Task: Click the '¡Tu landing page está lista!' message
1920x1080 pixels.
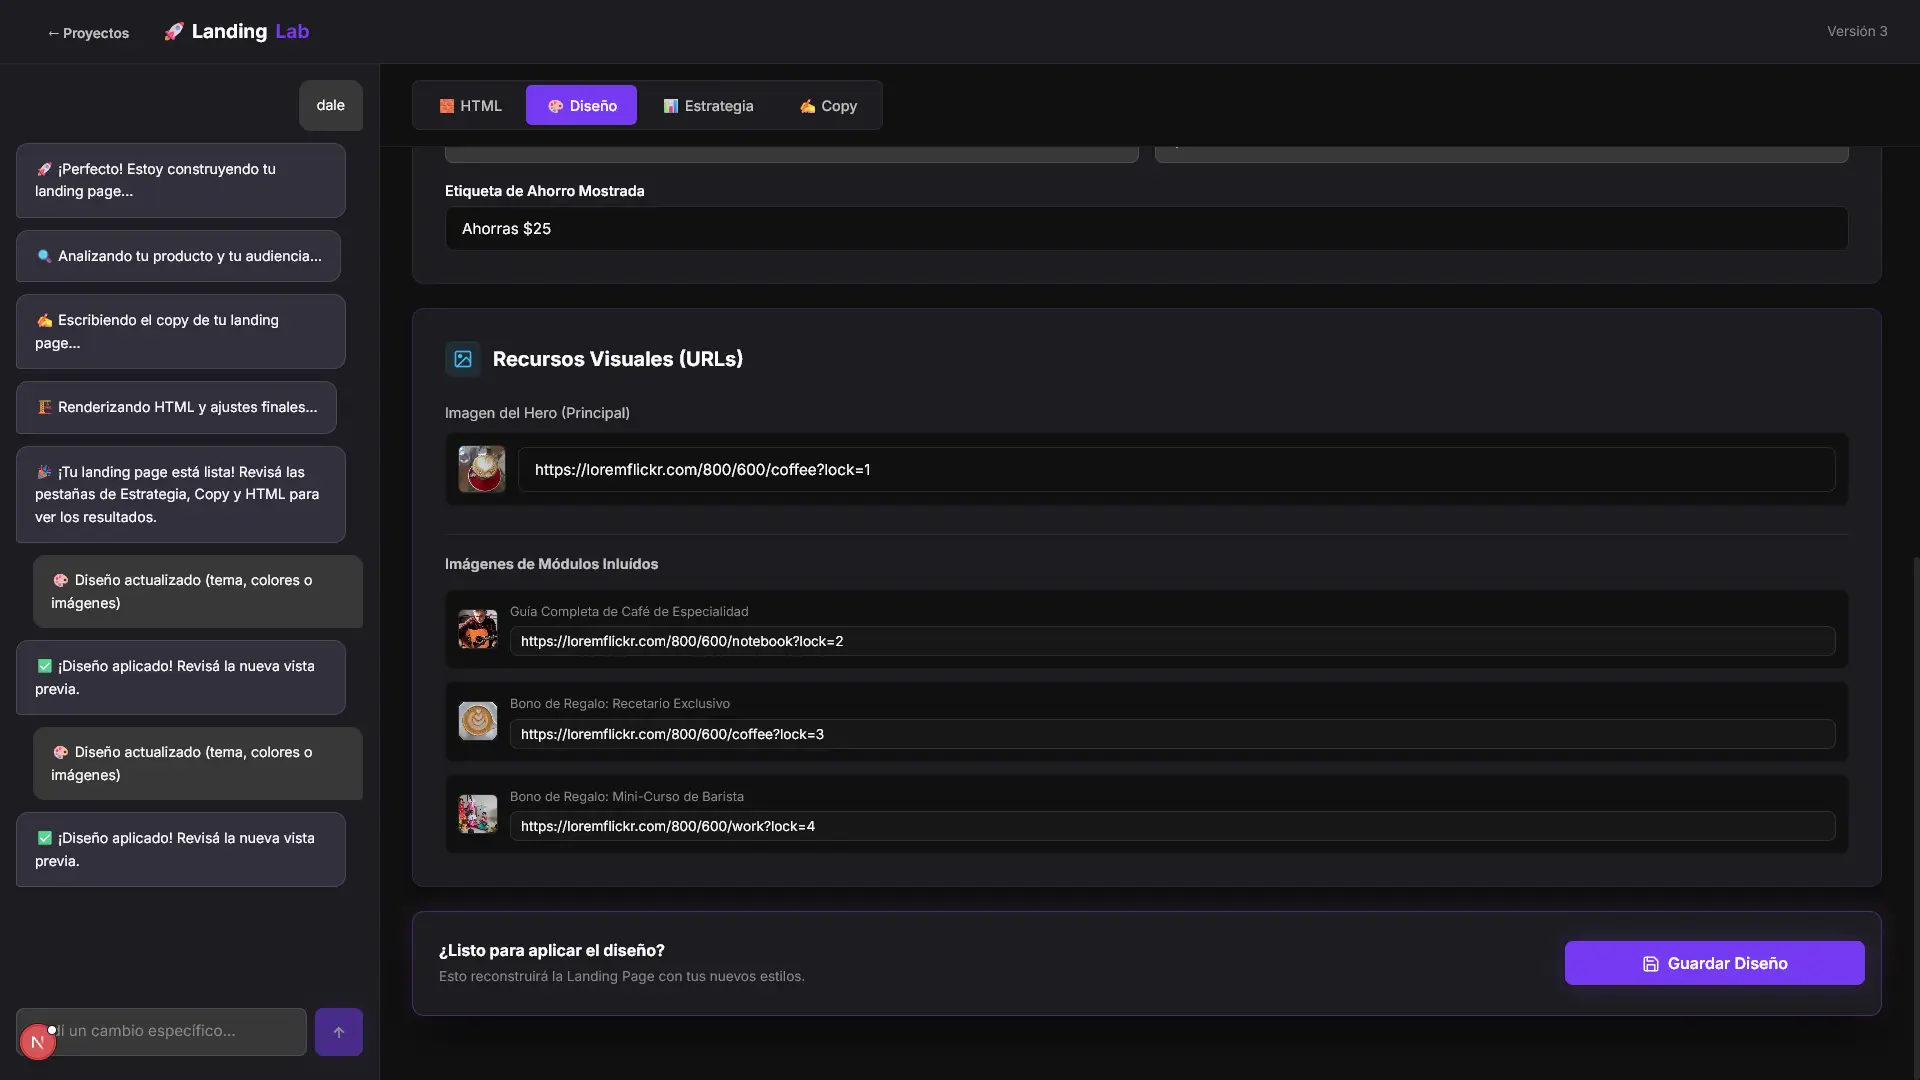Action: click(x=181, y=495)
